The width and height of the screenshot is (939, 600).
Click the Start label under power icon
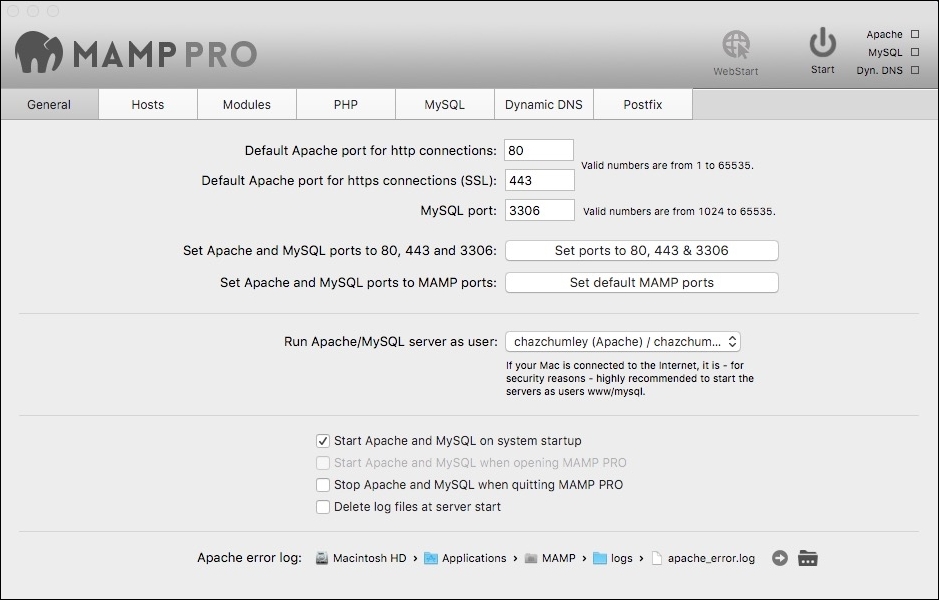[823, 69]
